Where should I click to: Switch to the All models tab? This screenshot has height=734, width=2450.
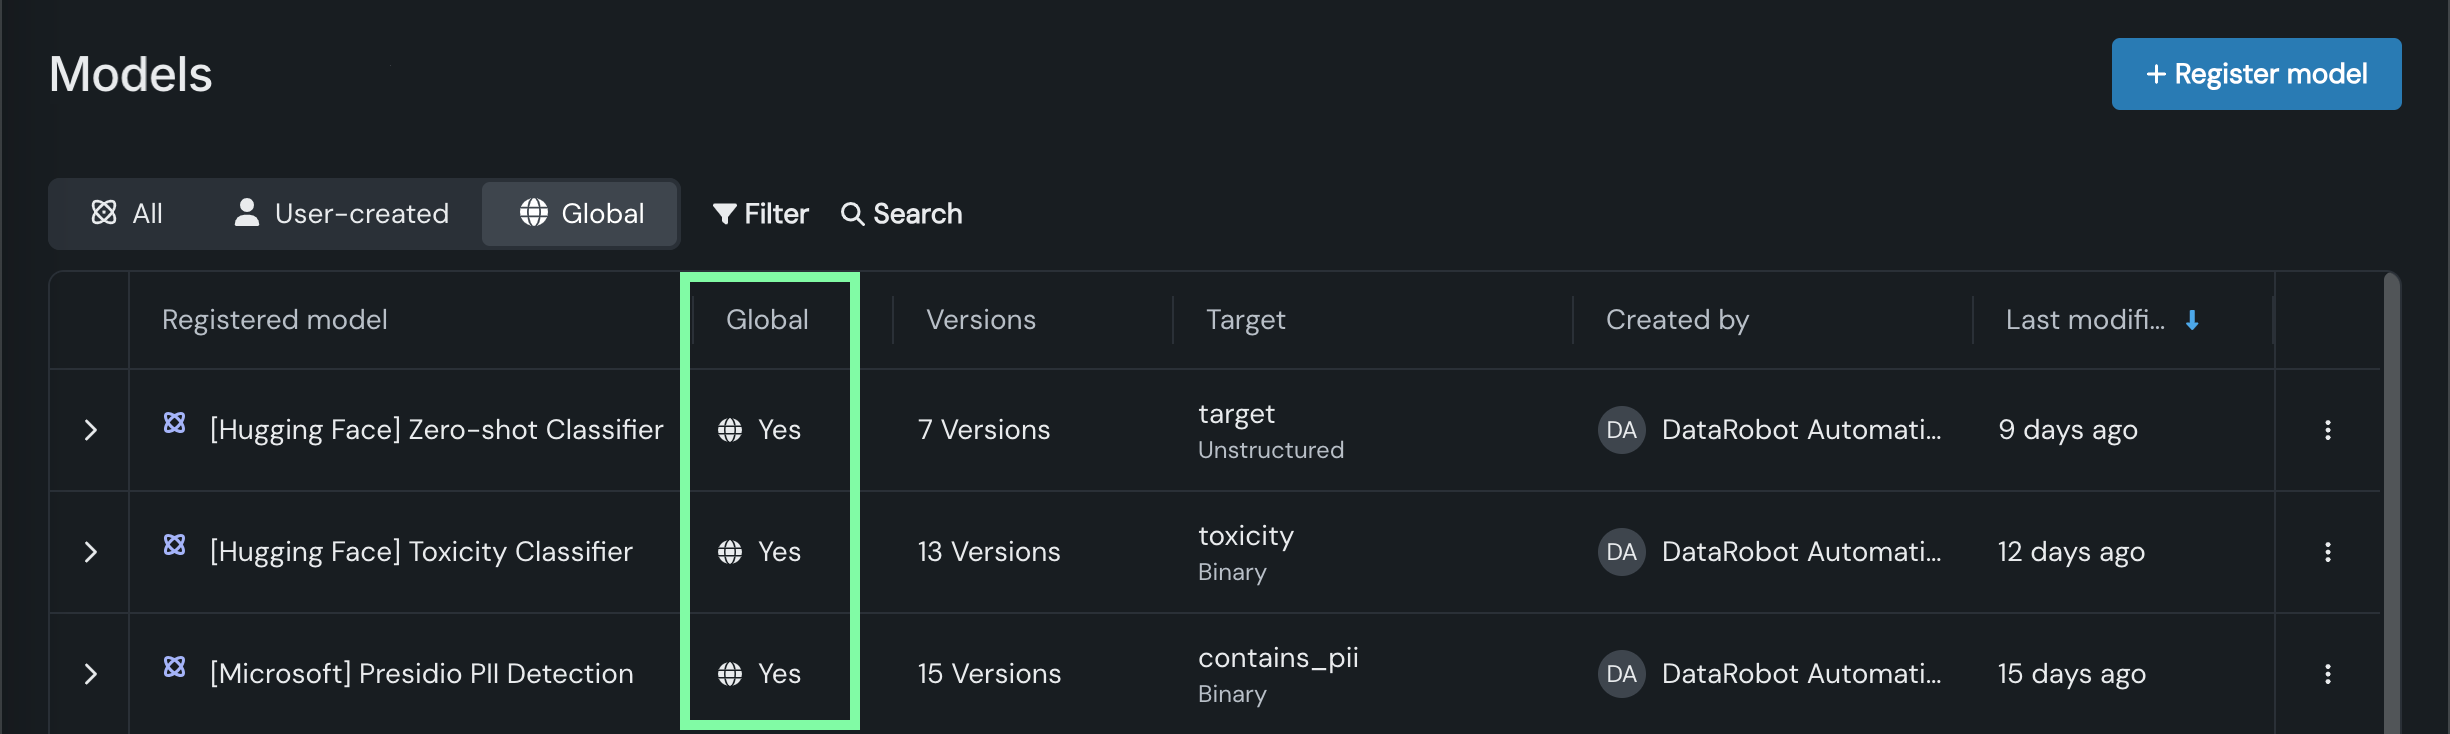127,213
